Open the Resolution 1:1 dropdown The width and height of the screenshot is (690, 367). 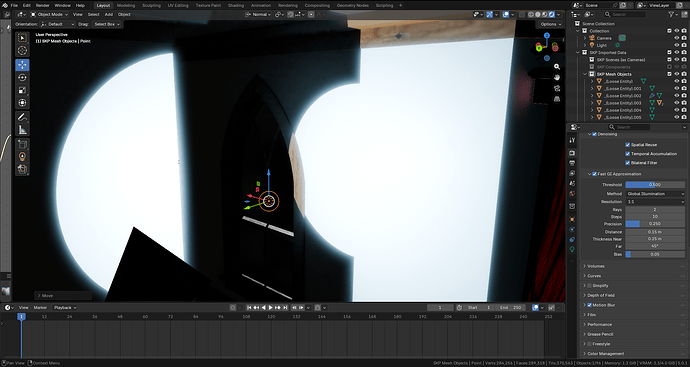coord(655,202)
